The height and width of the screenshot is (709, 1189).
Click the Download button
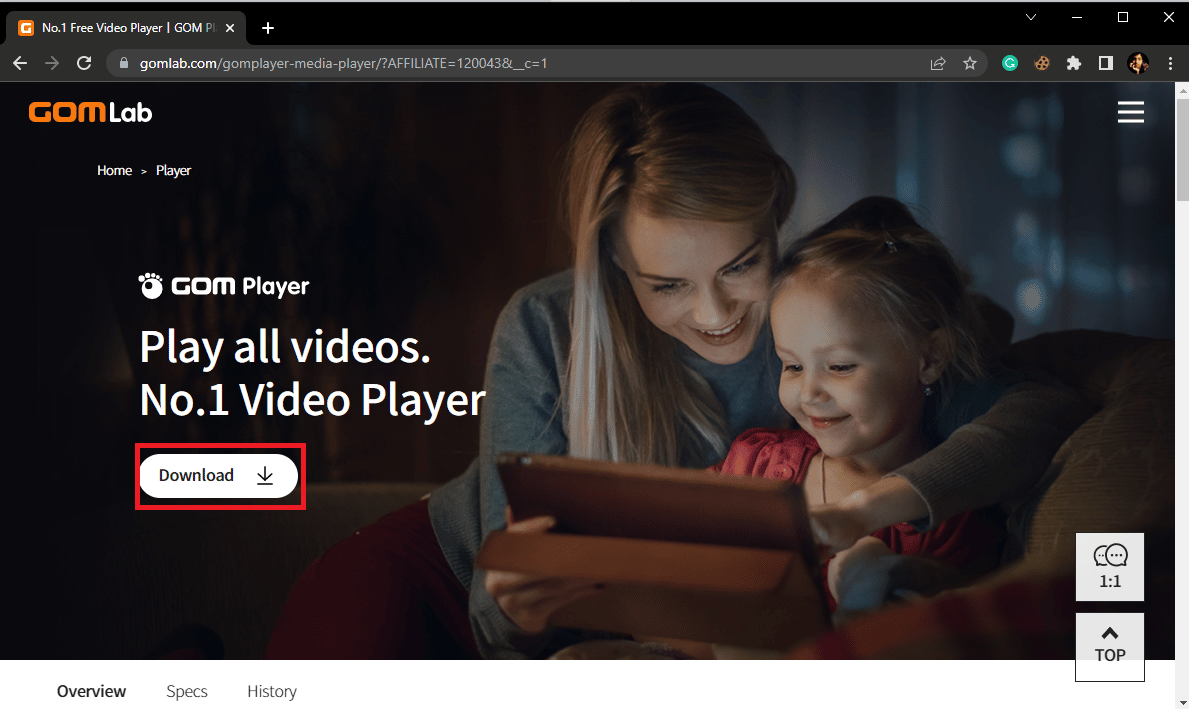pyautogui.click(x=218, y=476)
